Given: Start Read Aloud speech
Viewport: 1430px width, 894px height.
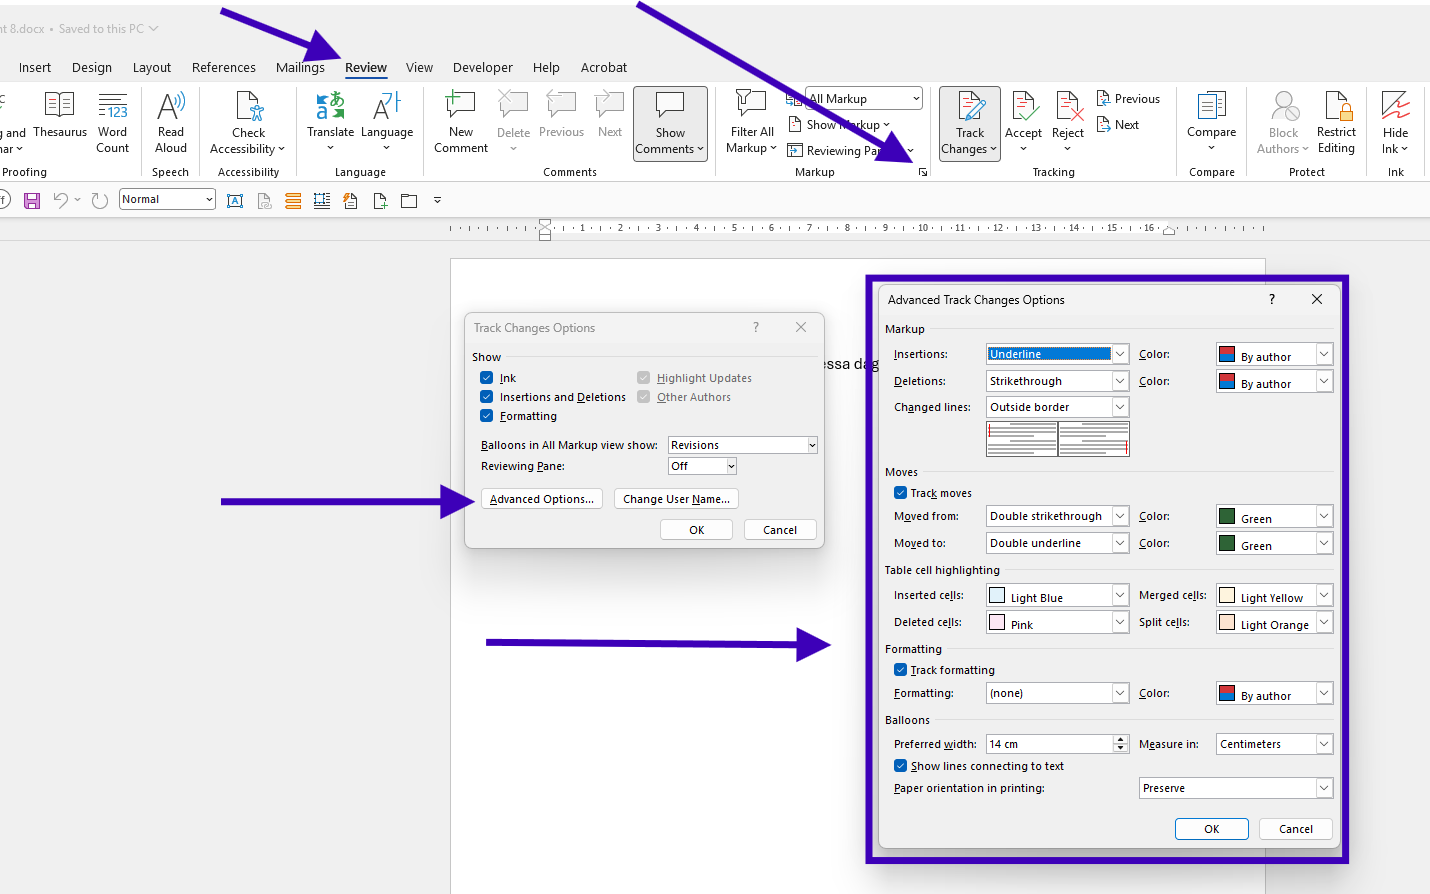Looking at the screenshot, I should point(171,122).
